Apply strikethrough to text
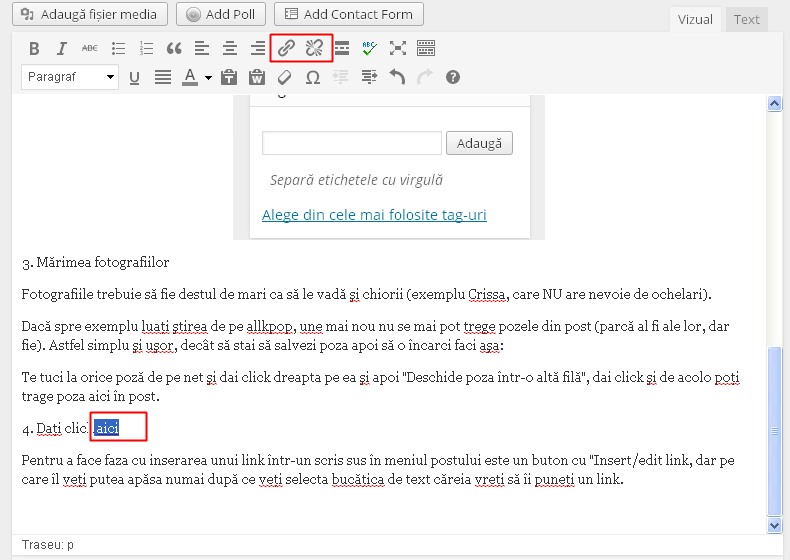The width and height of the screenshot is (790, 560). (90, 48)
